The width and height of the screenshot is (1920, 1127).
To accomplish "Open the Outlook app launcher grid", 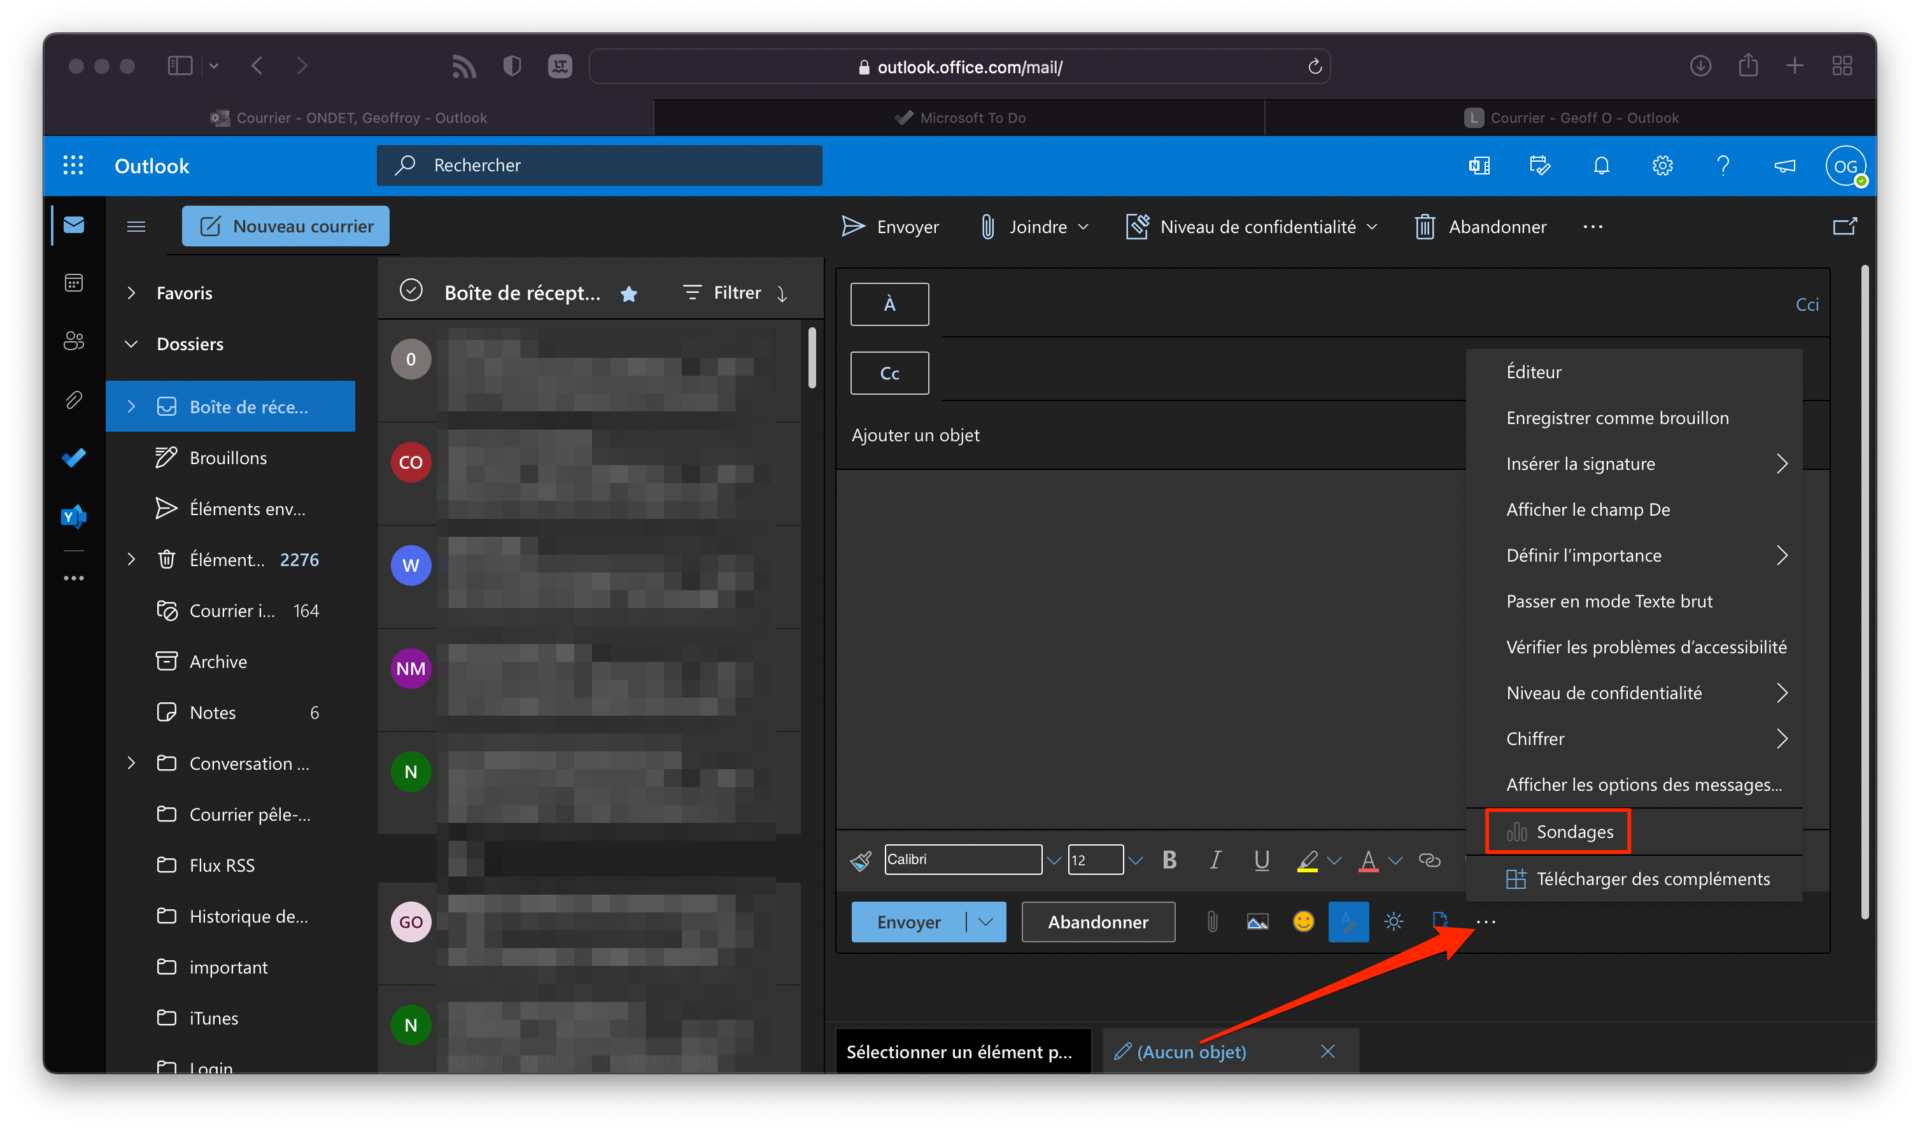I will (x=73, y=166).
